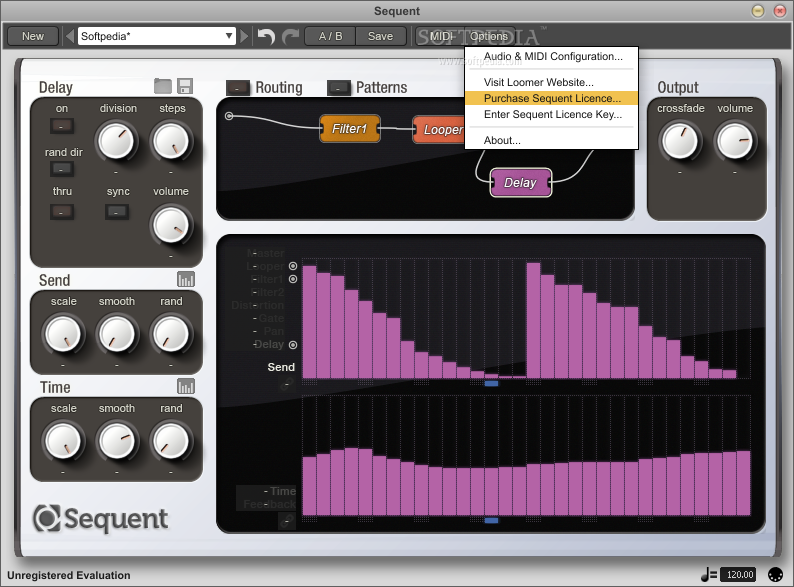Select the Looper lane radio marker

(x=293, y=266)
